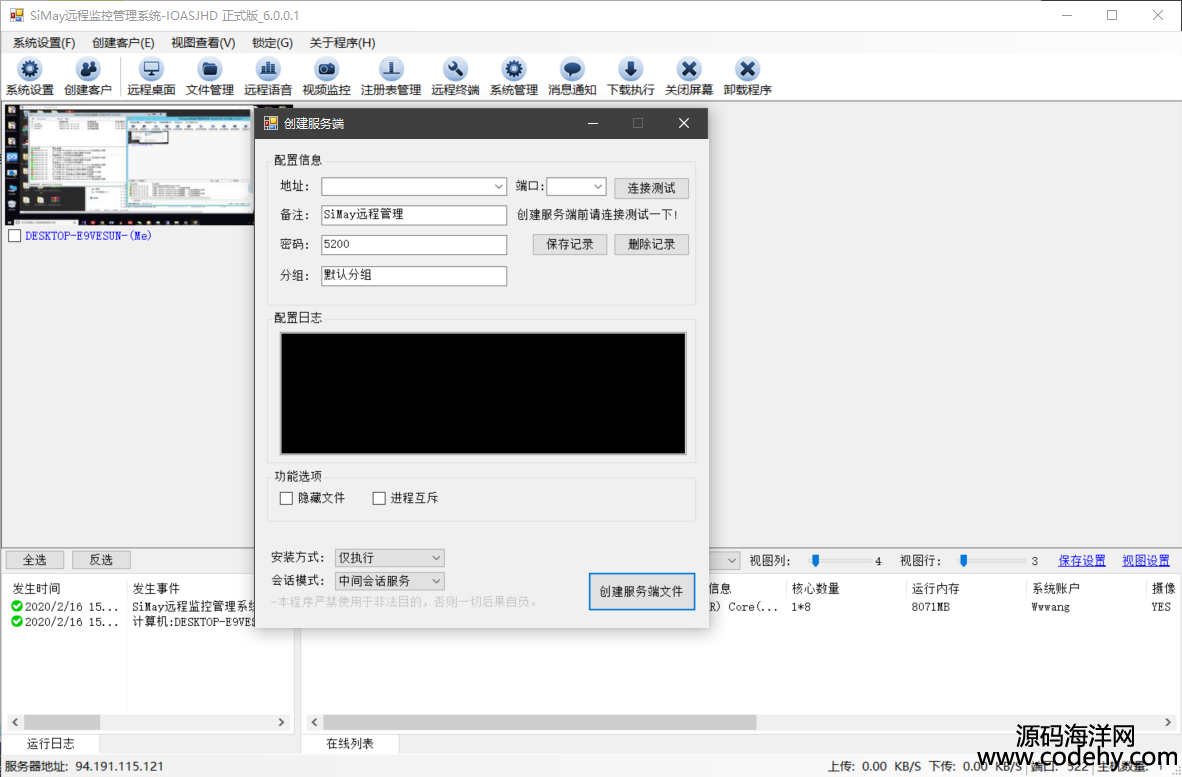Open the 锁定(G) menu

tap(272, 43)
